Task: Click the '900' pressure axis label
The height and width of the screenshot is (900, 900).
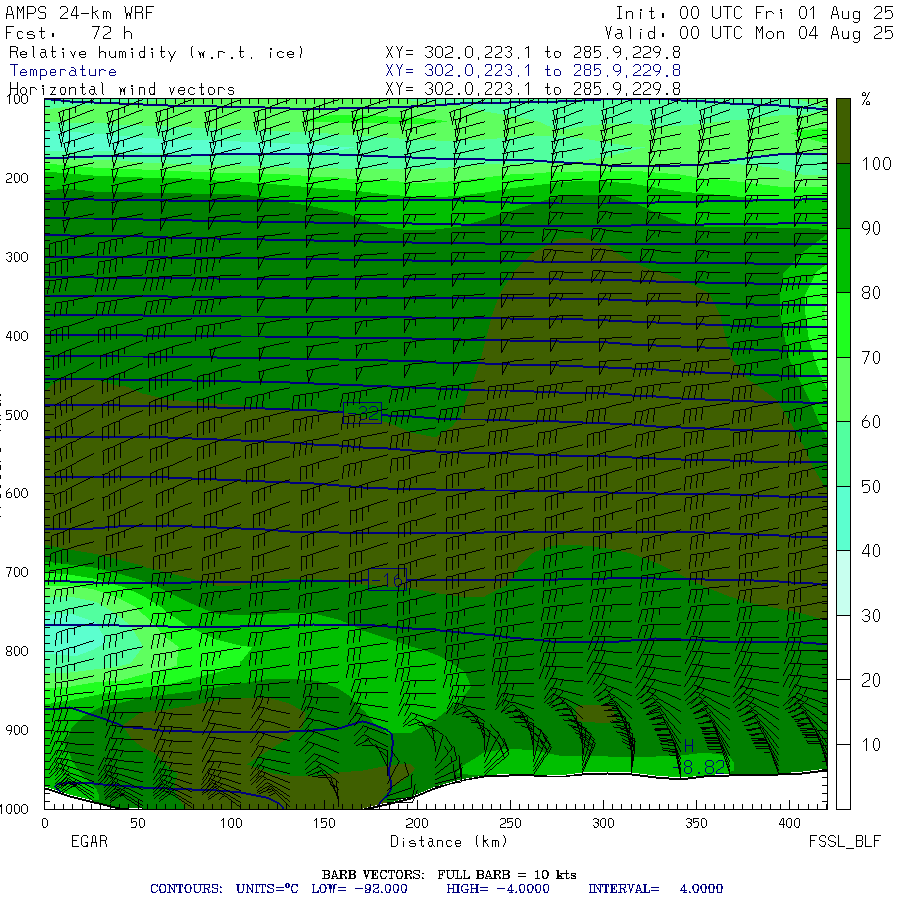Action: (17, 730)
